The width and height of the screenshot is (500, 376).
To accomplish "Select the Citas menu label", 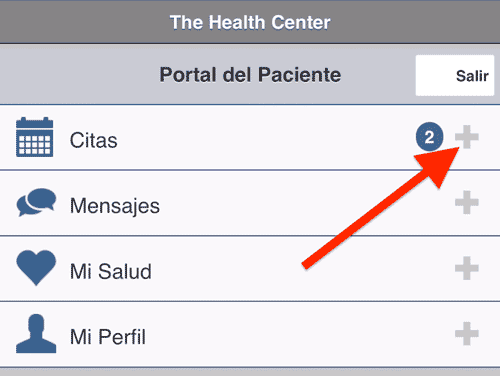I will point(94,140).
